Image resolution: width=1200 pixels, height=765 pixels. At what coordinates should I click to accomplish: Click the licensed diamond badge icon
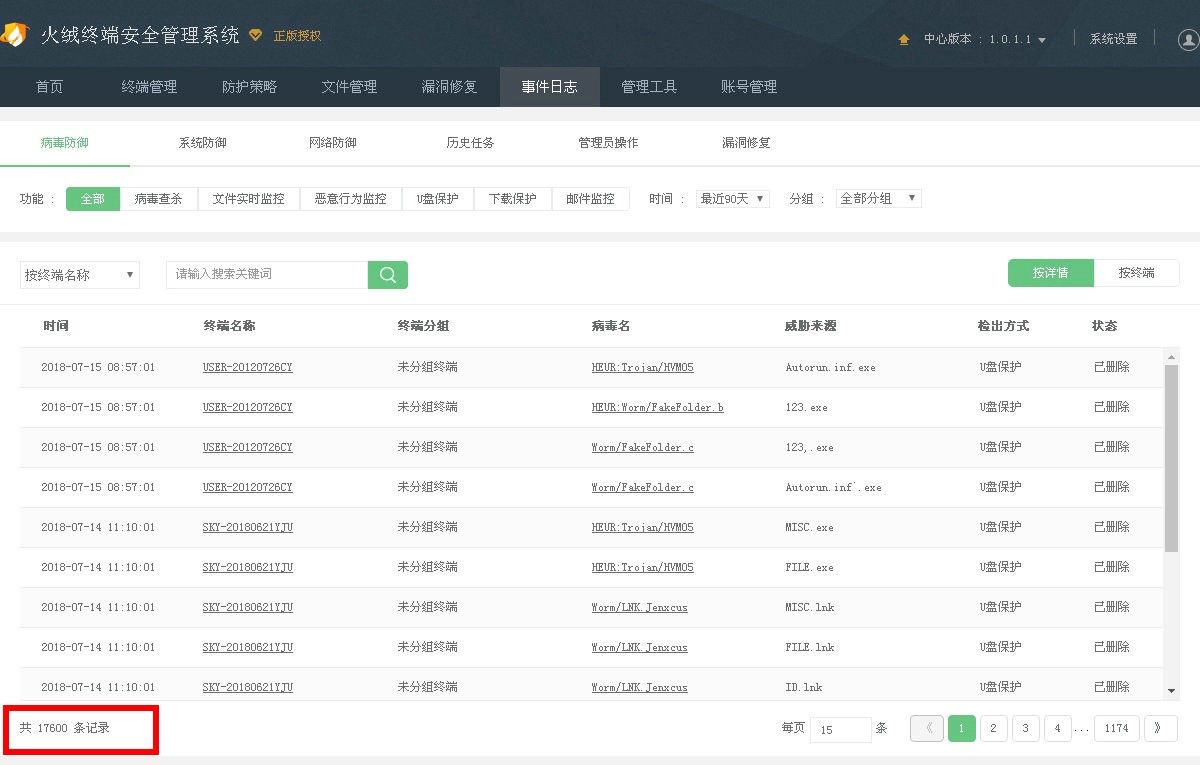[x=256, y=35]
